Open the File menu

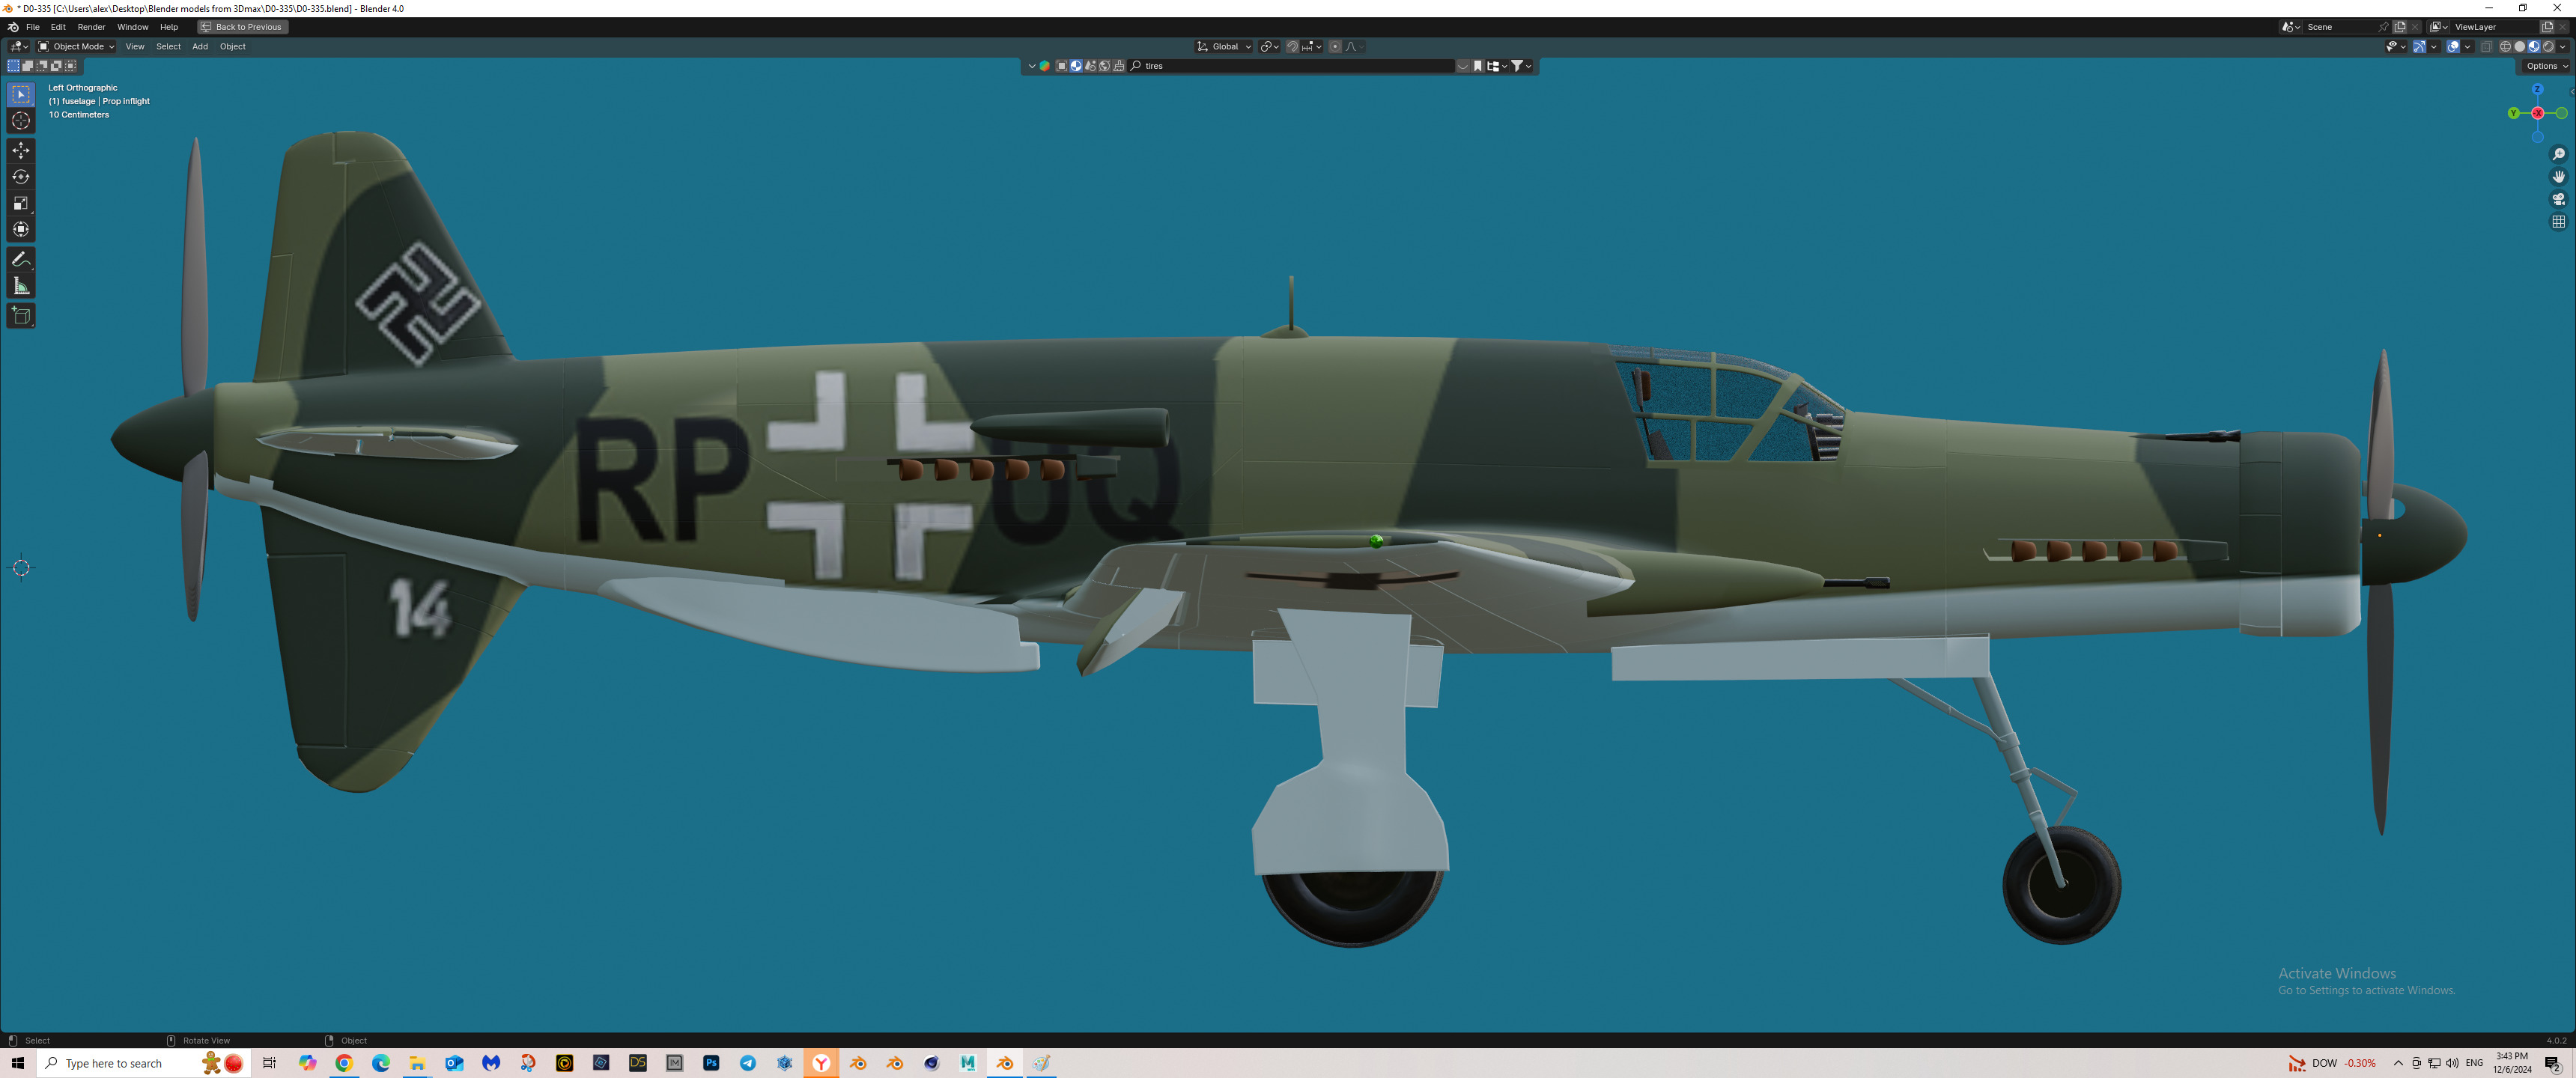coord(33,27)
